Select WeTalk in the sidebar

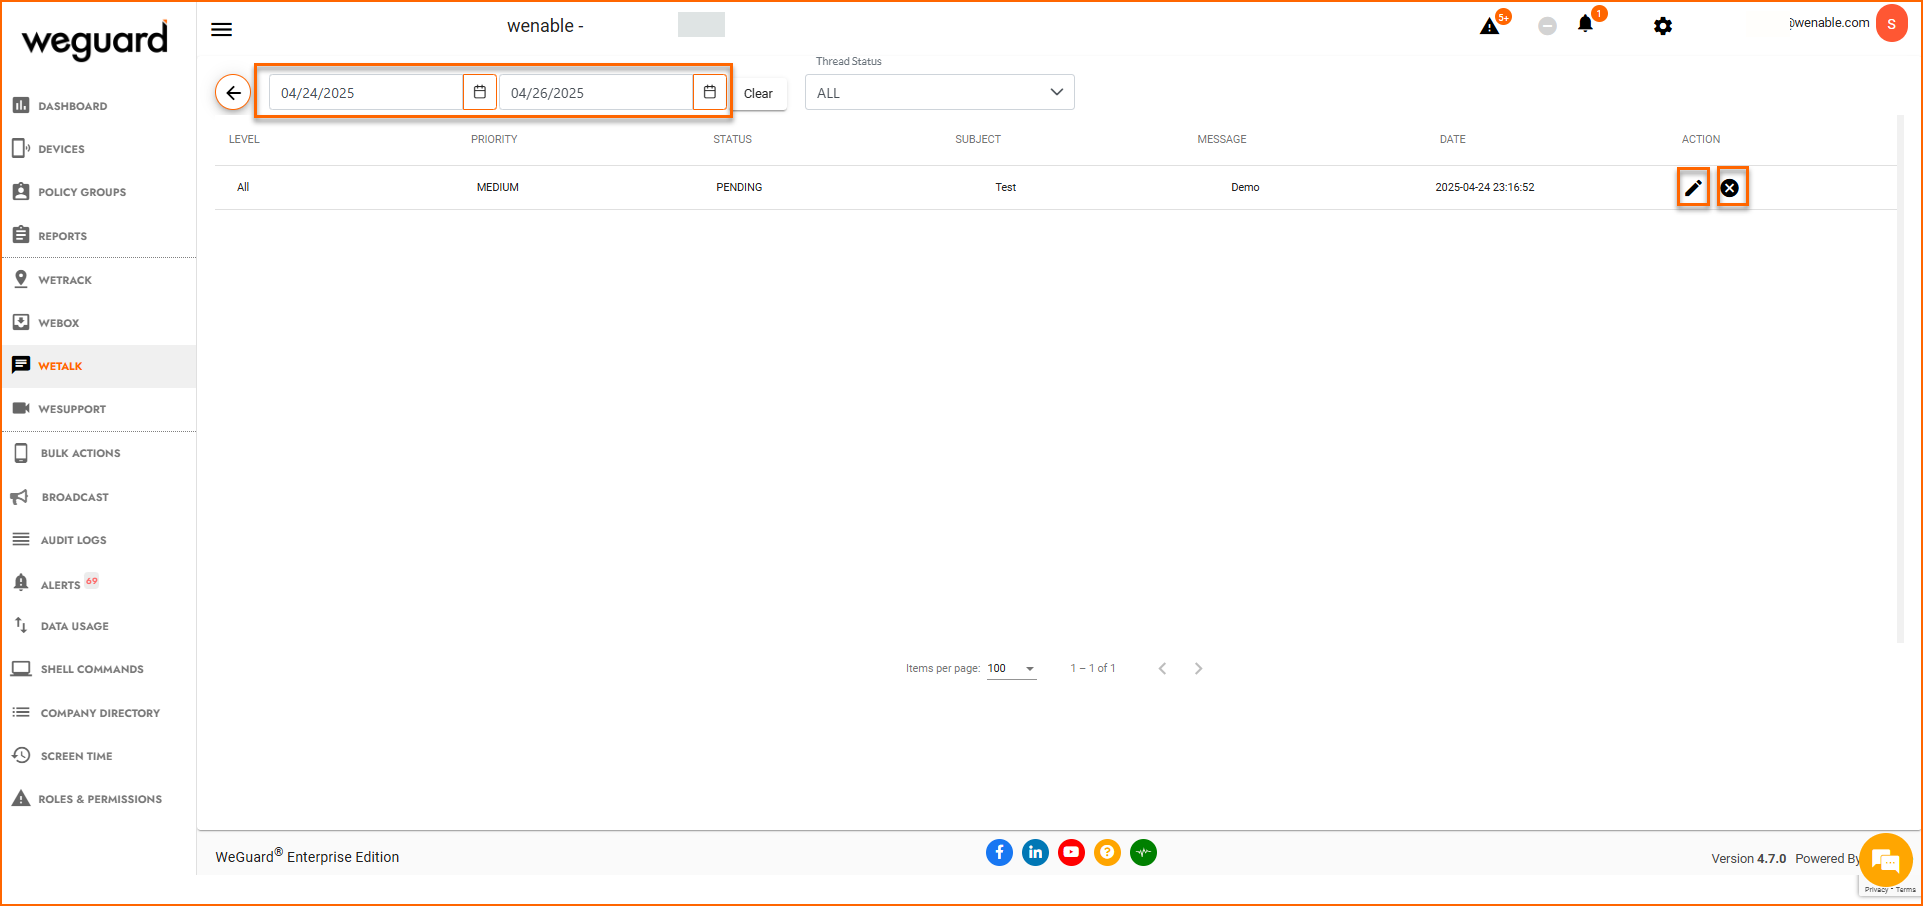coord(98,365)
